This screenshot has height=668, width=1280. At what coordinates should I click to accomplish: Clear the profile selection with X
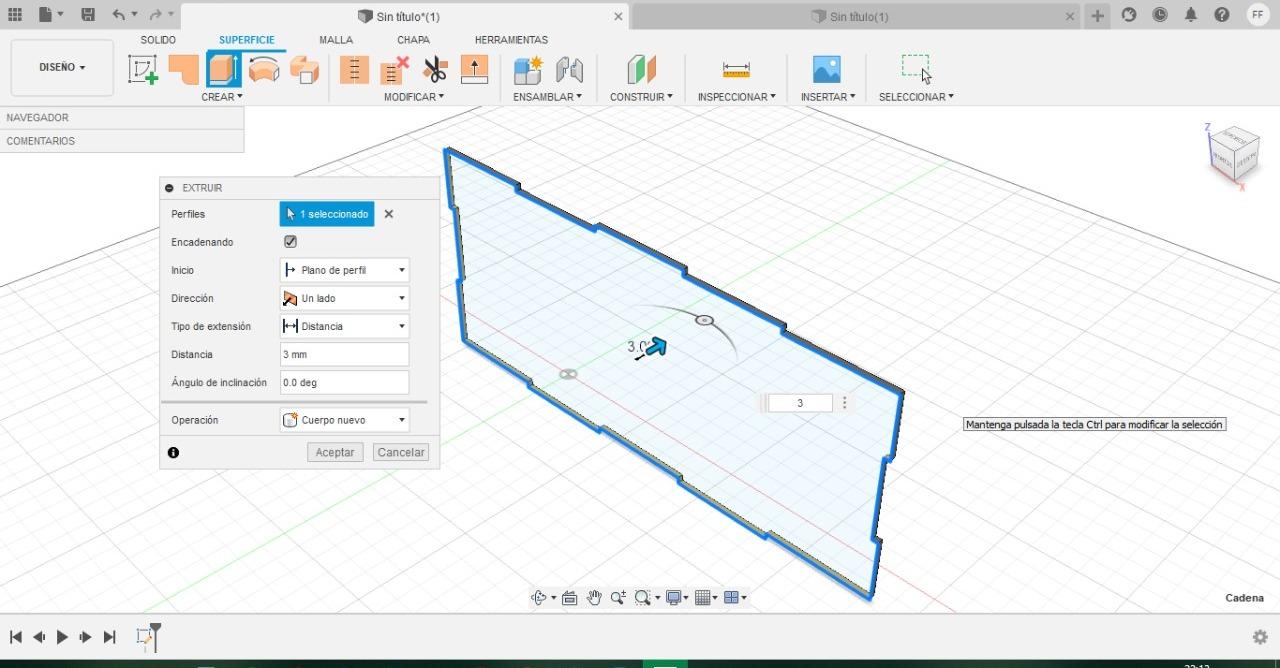click(x=389, y=214)
